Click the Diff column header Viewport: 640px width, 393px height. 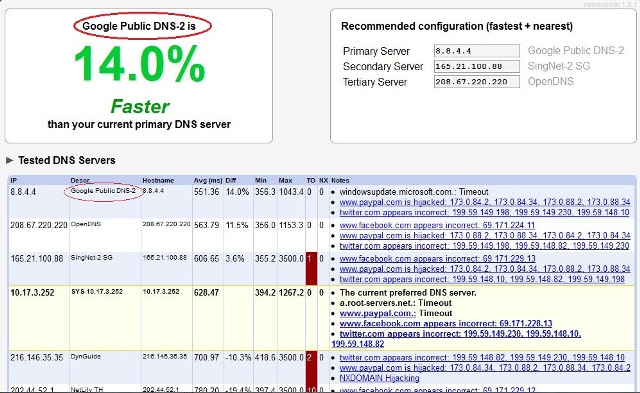(x=231, y=180)
